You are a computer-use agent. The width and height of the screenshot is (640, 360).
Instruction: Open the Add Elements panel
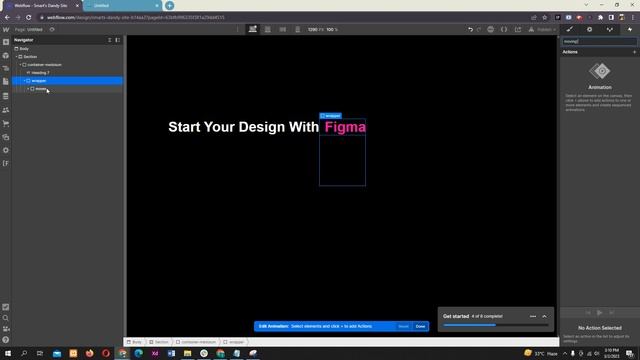(x=6, y=42)
